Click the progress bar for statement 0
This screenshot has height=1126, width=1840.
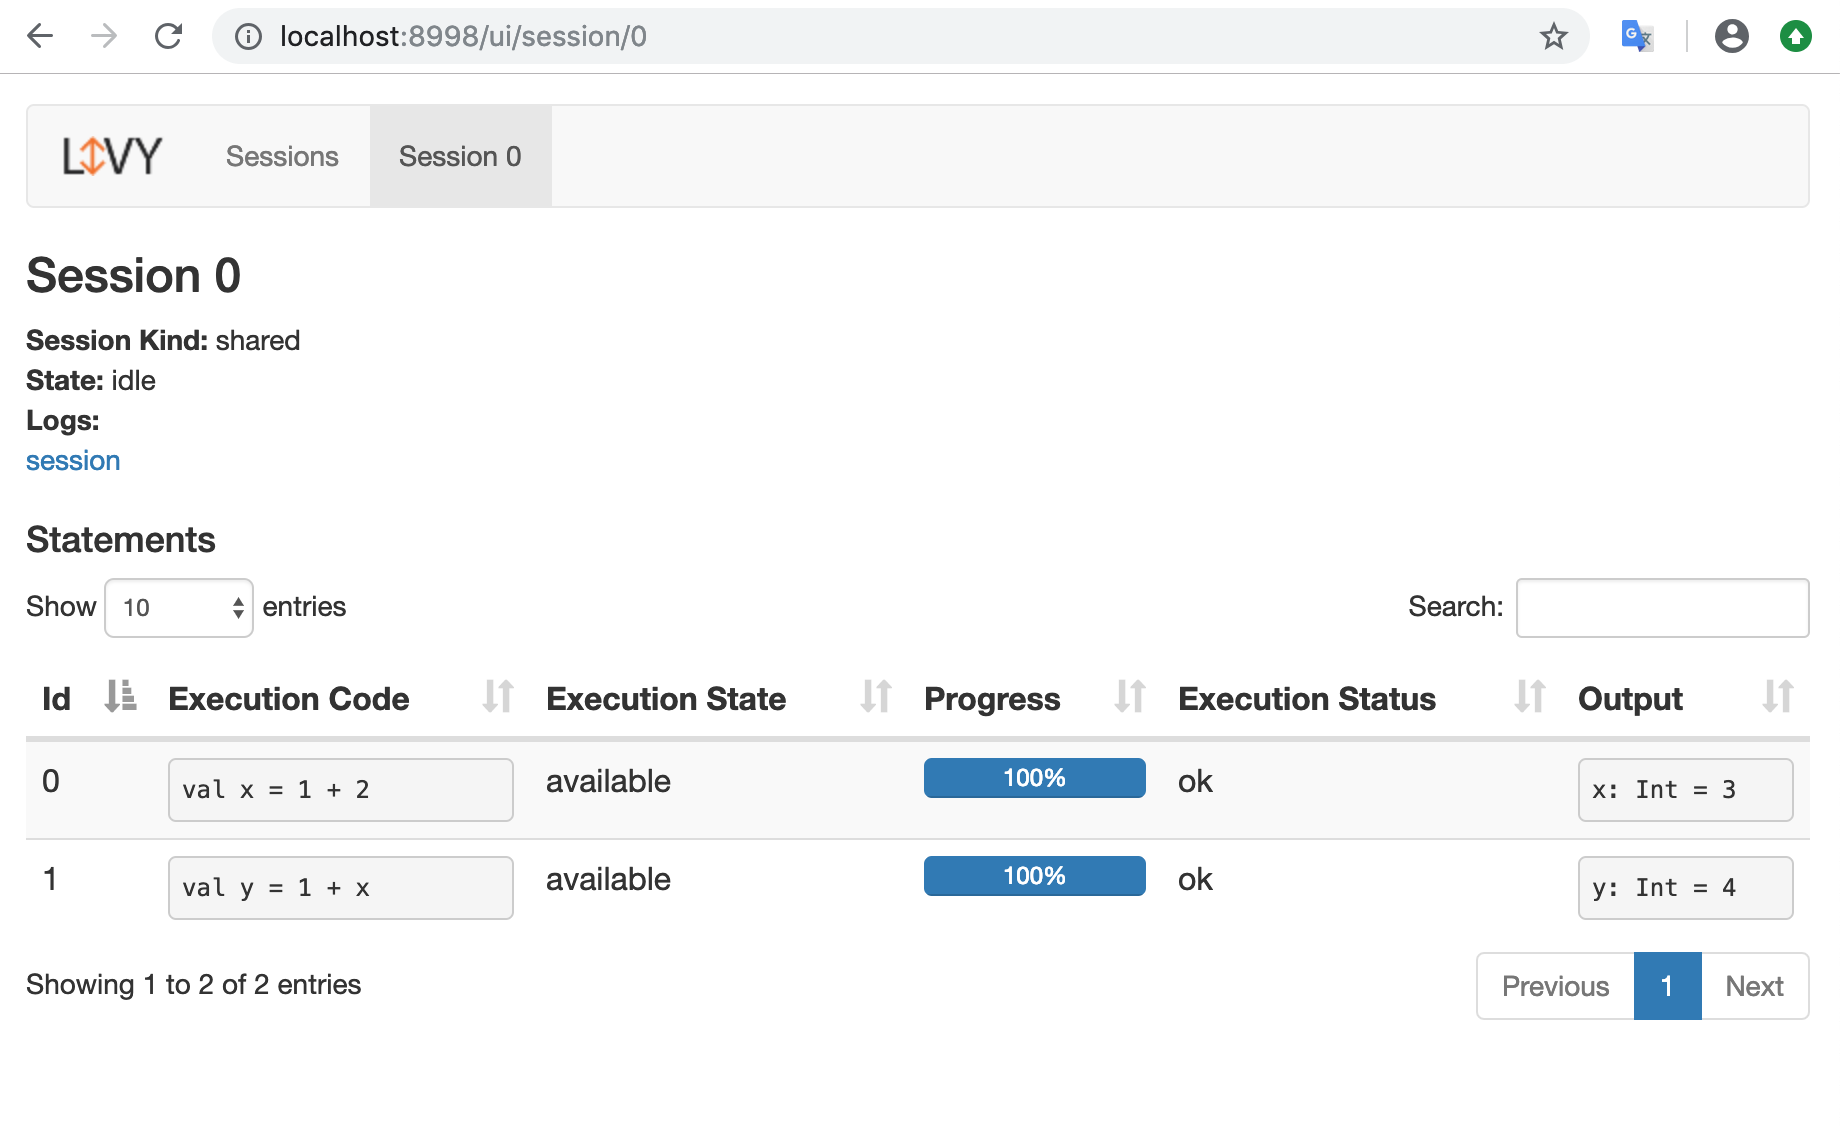click(x=1034, y=778)
